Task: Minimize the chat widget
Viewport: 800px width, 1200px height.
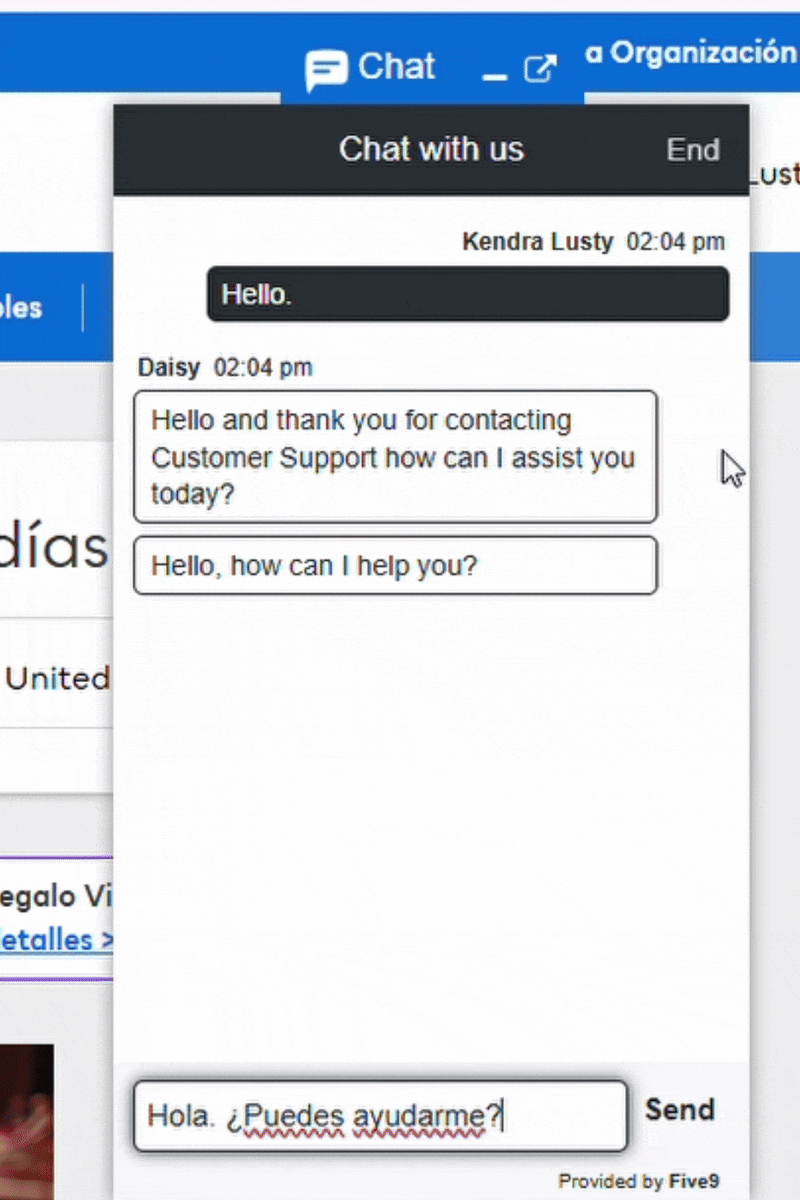Action: (492, 75)
